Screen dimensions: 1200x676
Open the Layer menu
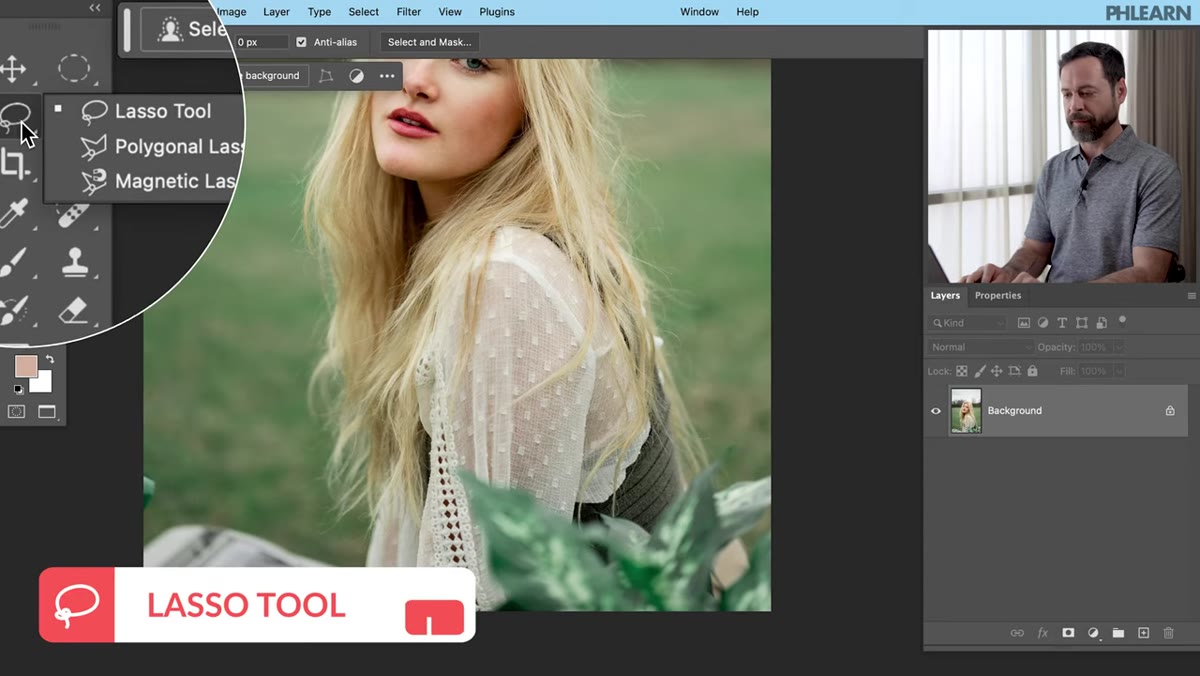tap(276, 12)
